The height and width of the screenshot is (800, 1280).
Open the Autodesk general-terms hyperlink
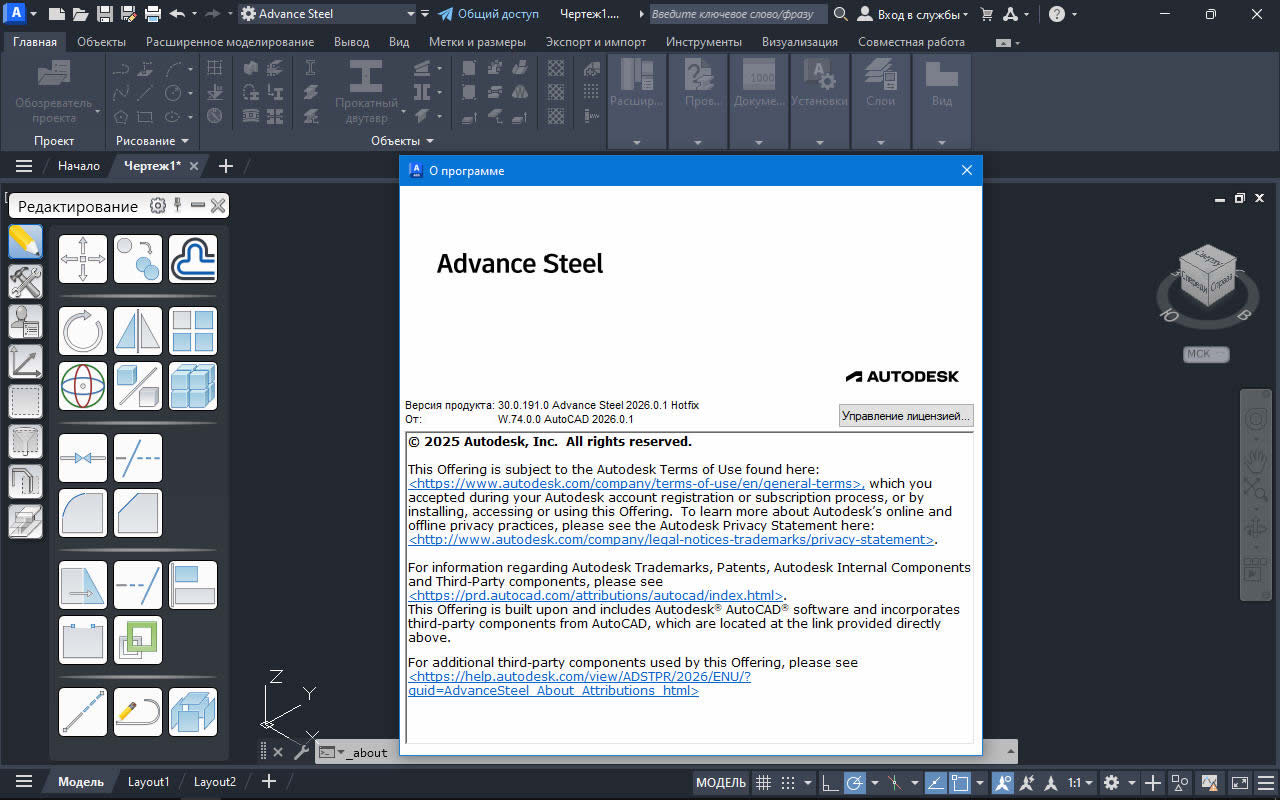click(x=636, y=483)
